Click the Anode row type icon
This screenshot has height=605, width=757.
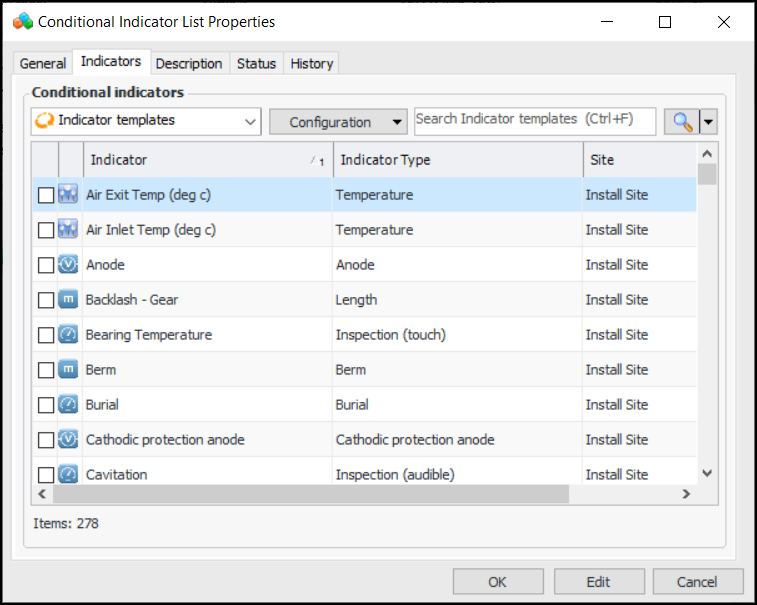point(68,265)
